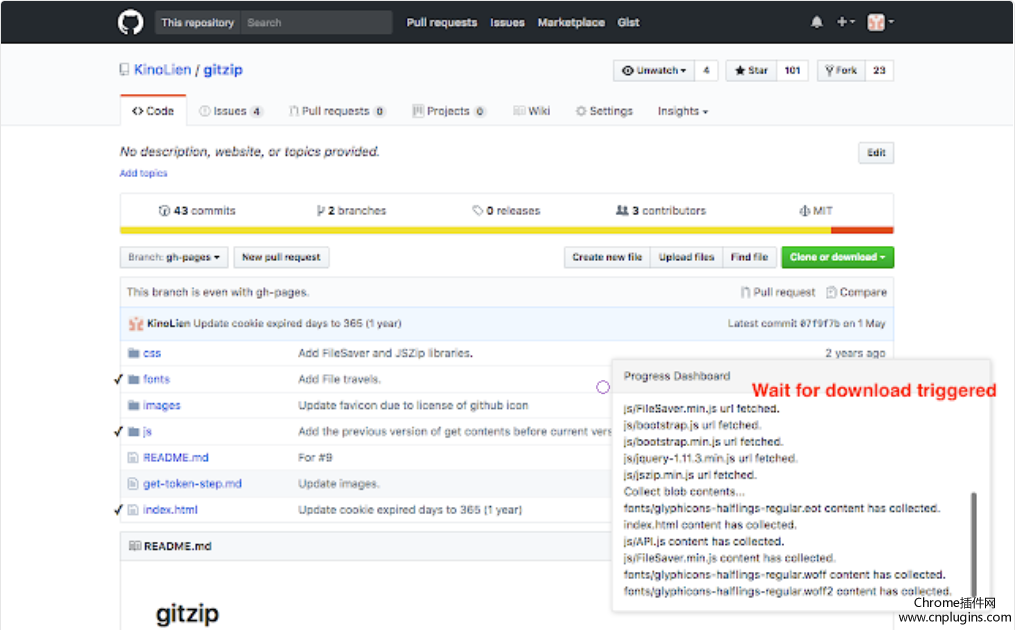Open the README.md file
The width and height of the screenshot is (1016, 630).
pos(176,458)
